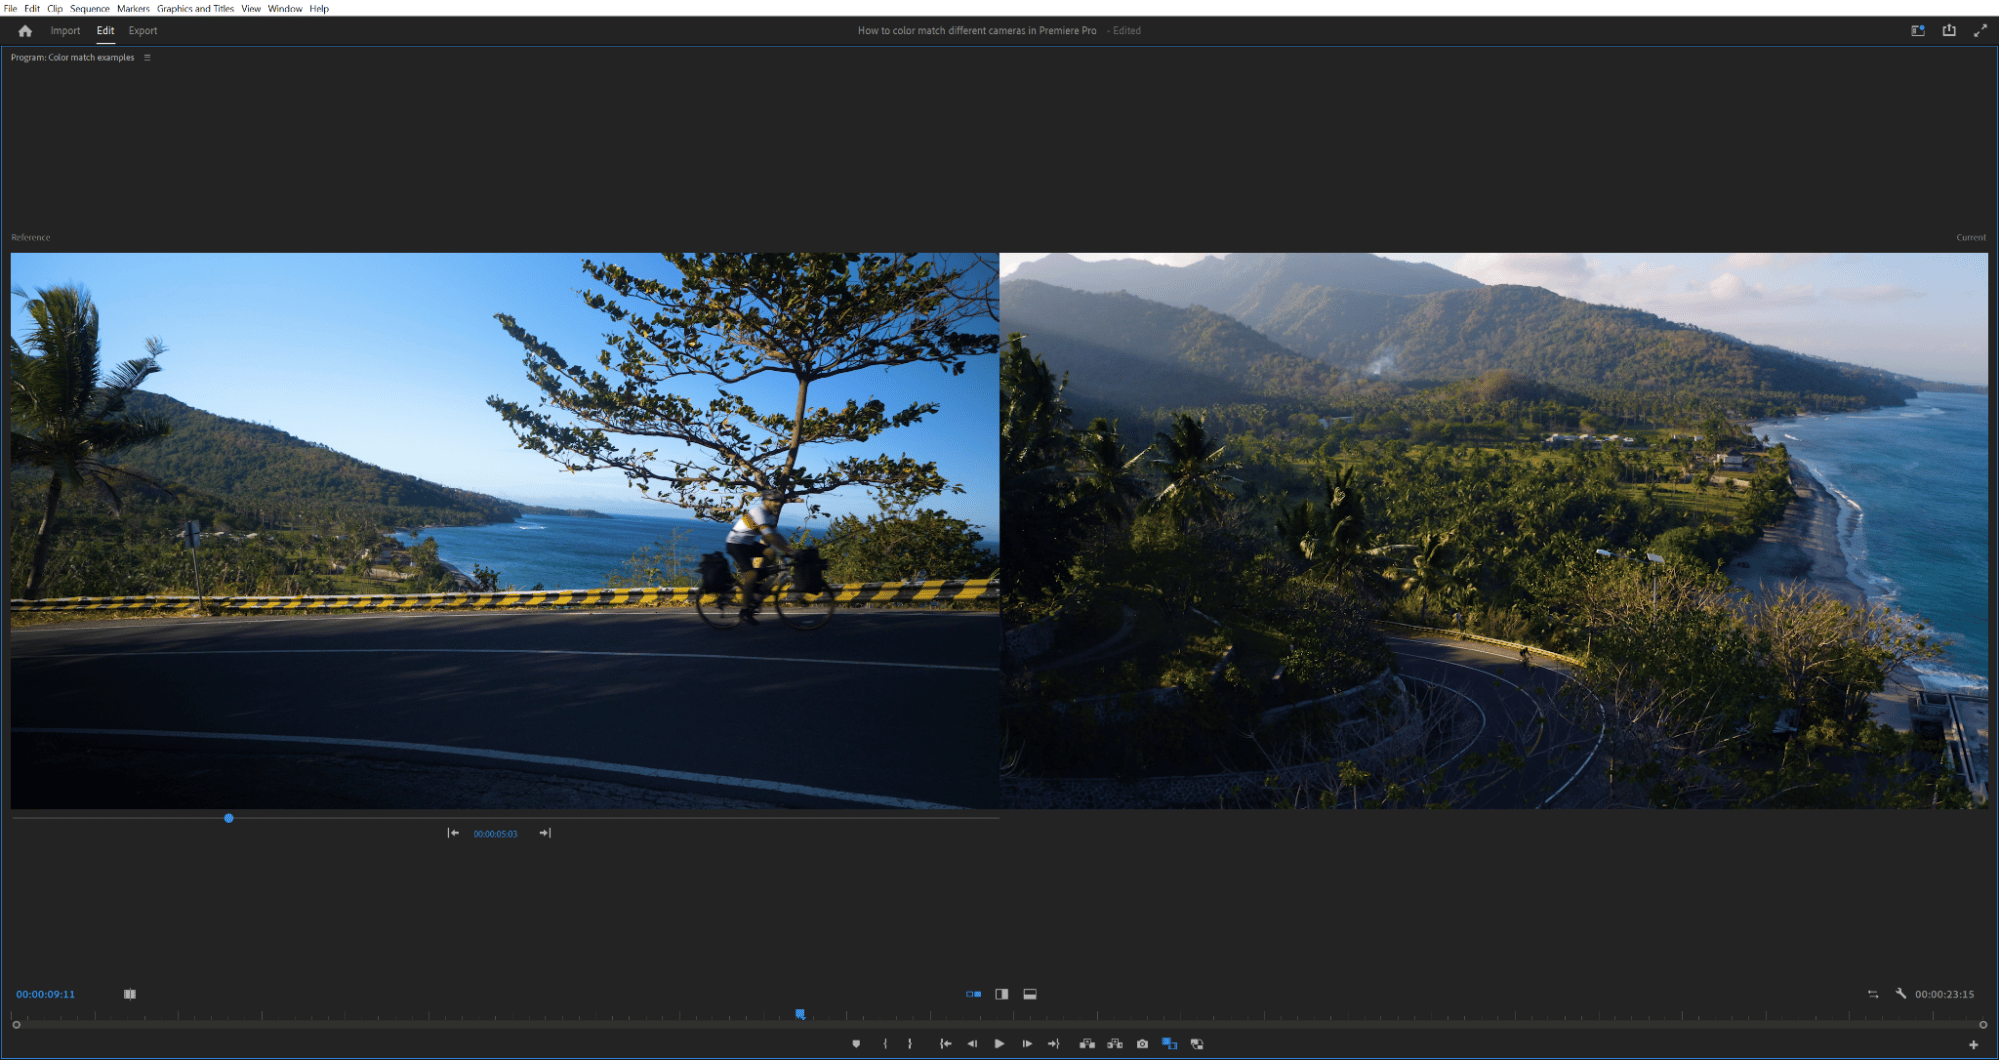Open the Program monitor panel menu

pos(147,58)
